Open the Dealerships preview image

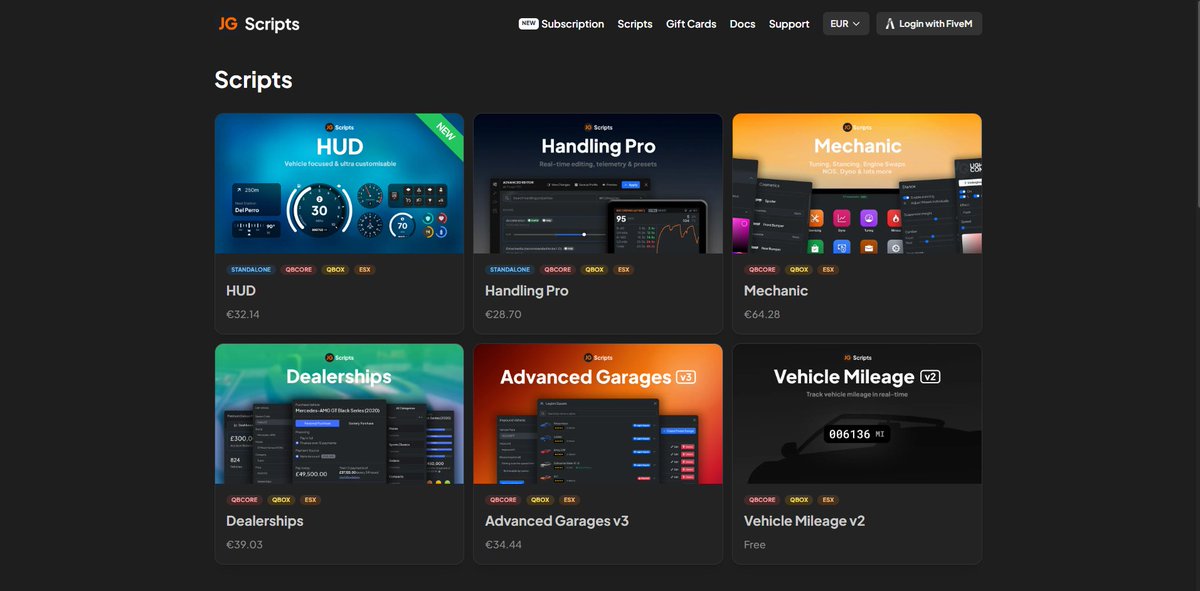[339, 414]
